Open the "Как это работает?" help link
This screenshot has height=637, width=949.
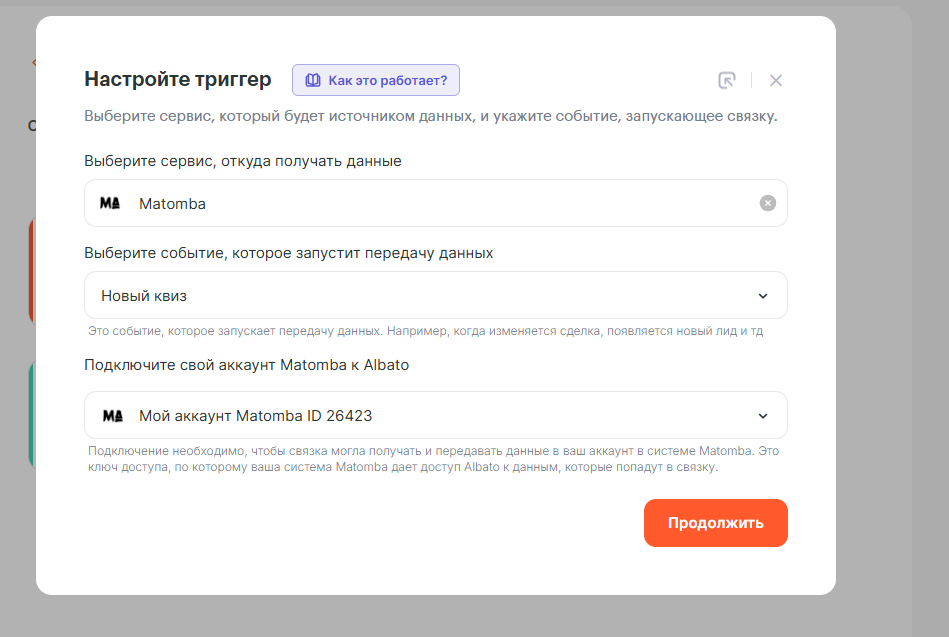(x=388, y=80)
